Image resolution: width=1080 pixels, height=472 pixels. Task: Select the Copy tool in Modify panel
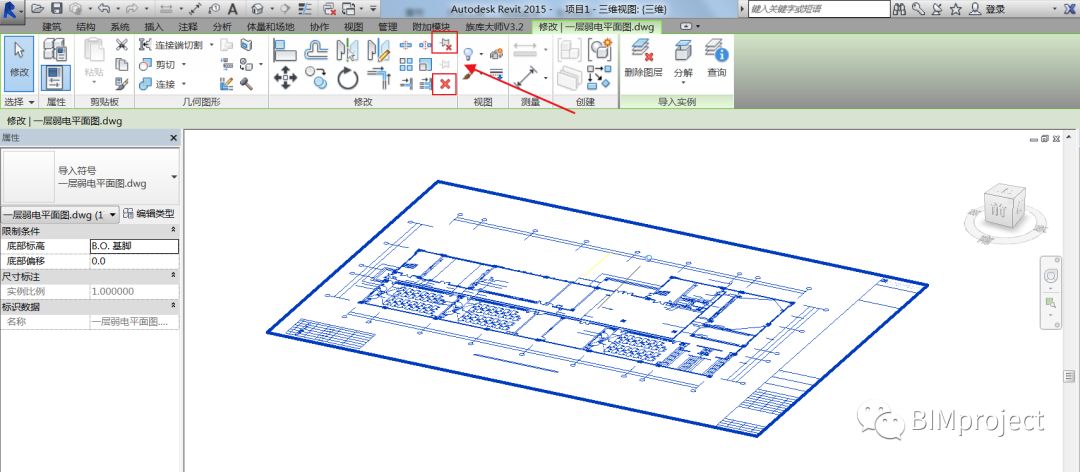[317, 78]
